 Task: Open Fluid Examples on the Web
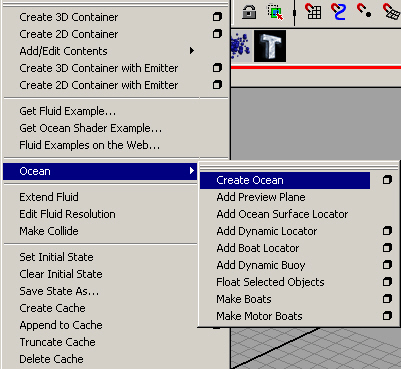[89, 145]
